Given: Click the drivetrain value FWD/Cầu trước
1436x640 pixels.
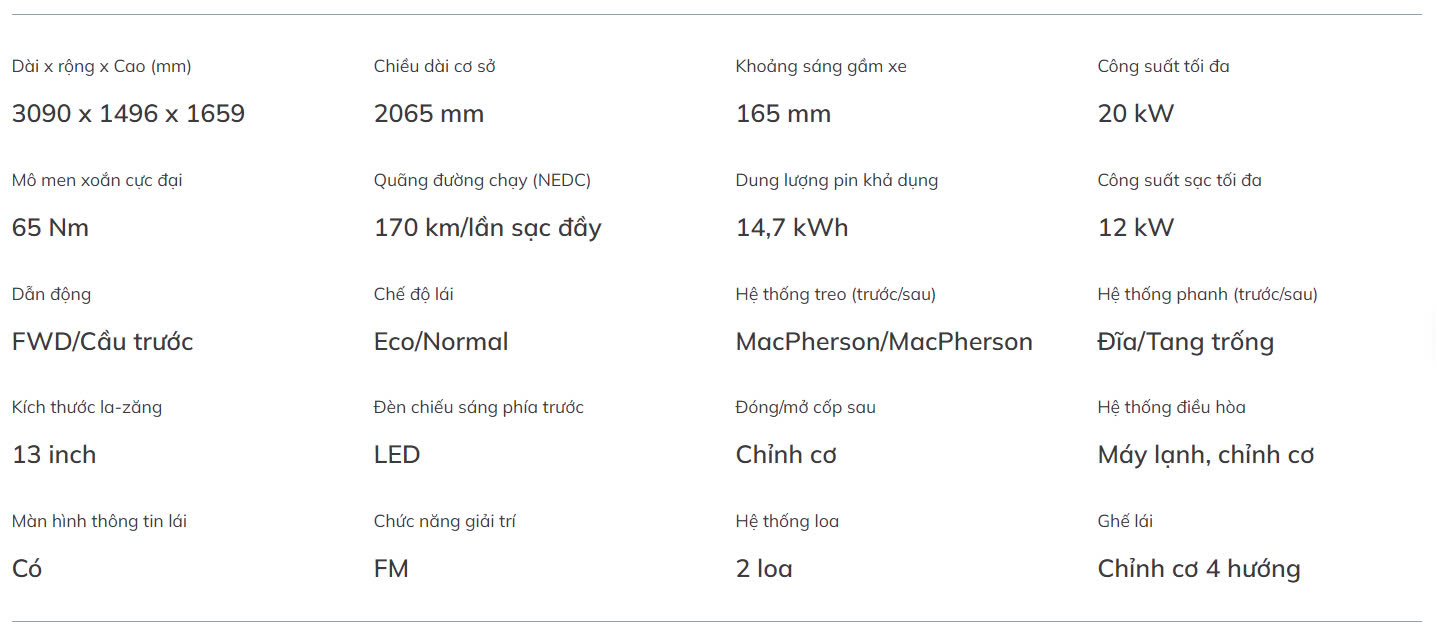Looking at the screenshot, I should click(x=102, y=342).
